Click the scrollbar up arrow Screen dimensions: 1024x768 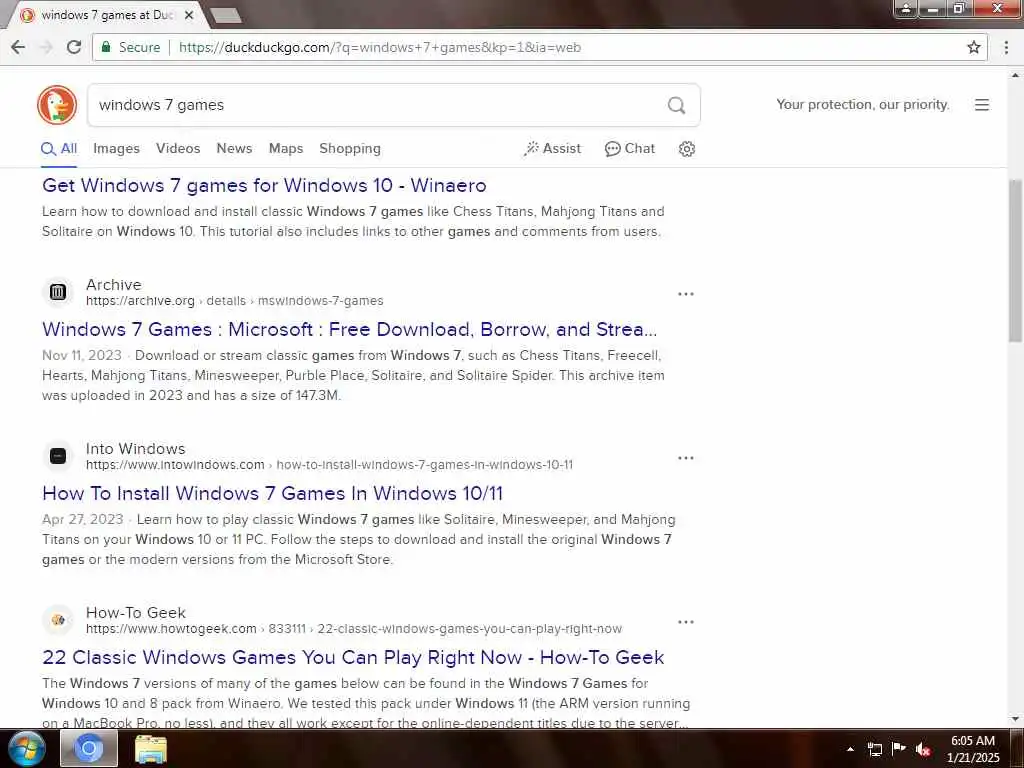coord(1016,74)
